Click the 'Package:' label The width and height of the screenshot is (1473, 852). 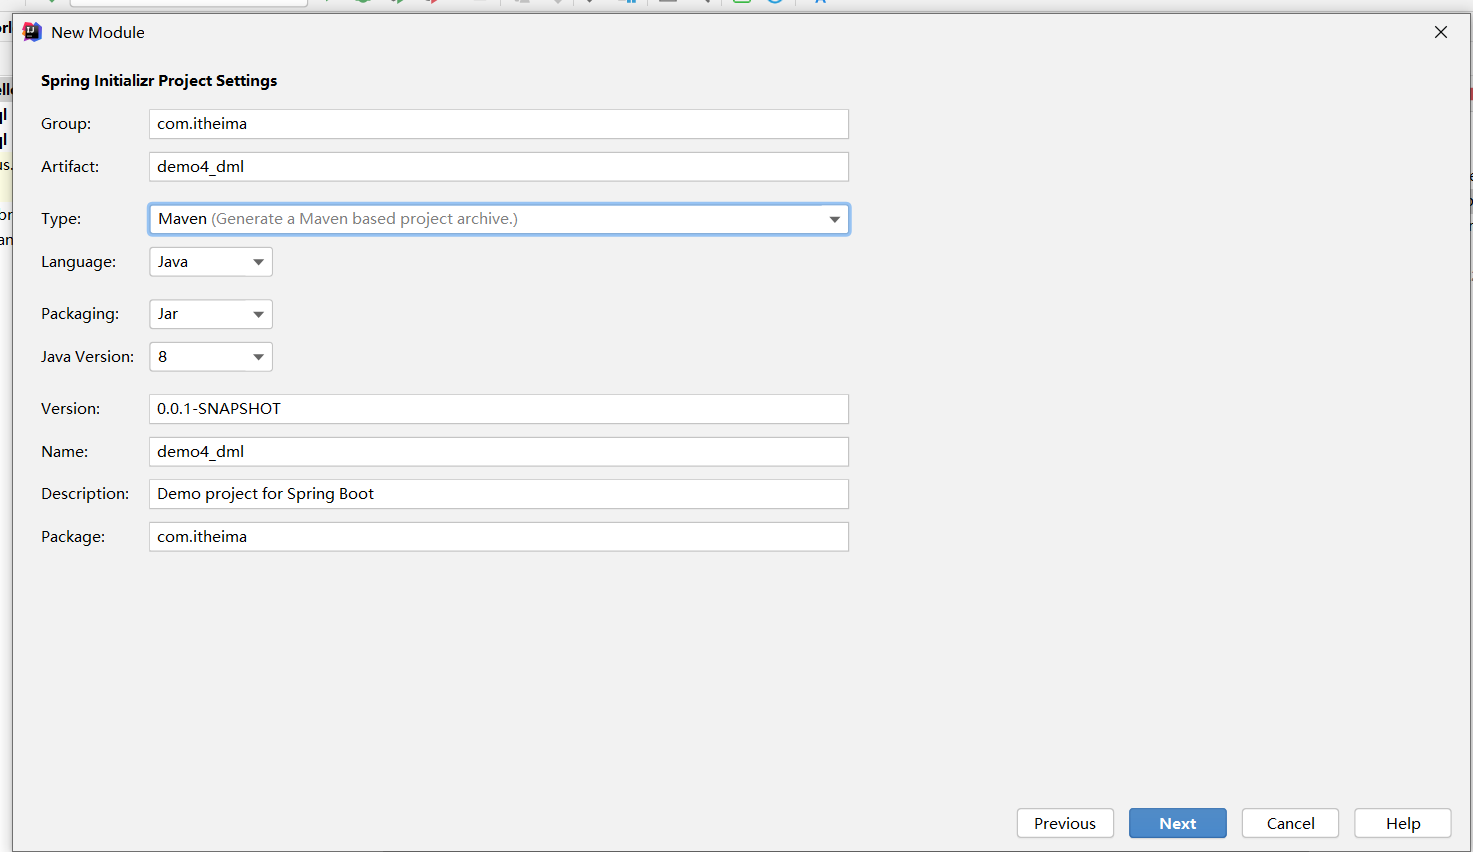[73, 537]
